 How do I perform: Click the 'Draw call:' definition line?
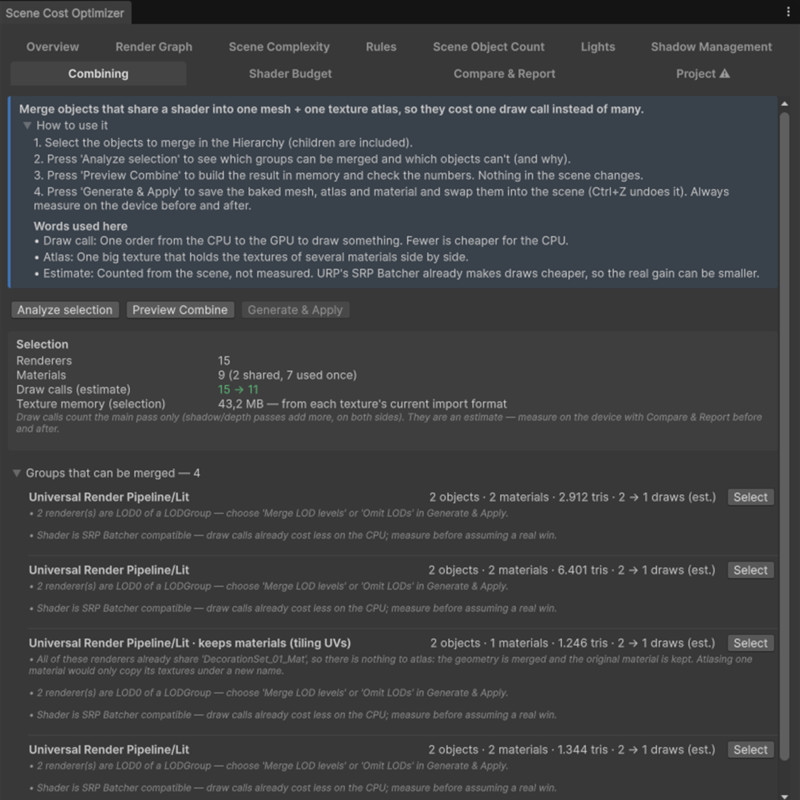pos(301,240)
